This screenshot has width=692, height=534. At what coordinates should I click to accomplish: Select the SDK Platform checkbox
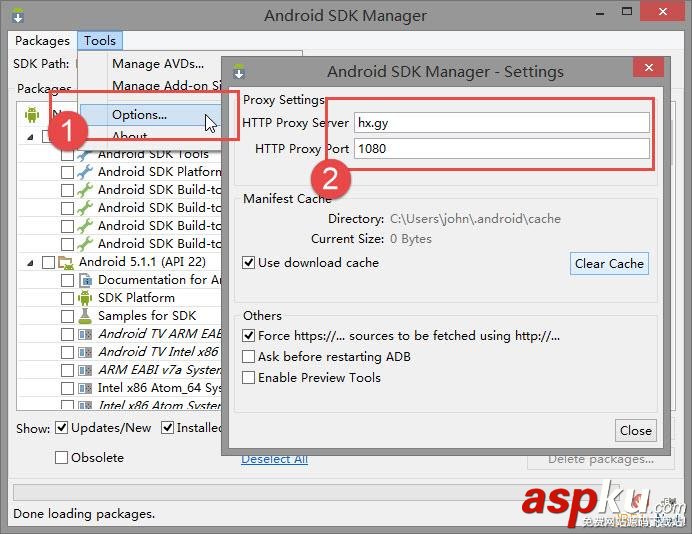tap(67, 298)
